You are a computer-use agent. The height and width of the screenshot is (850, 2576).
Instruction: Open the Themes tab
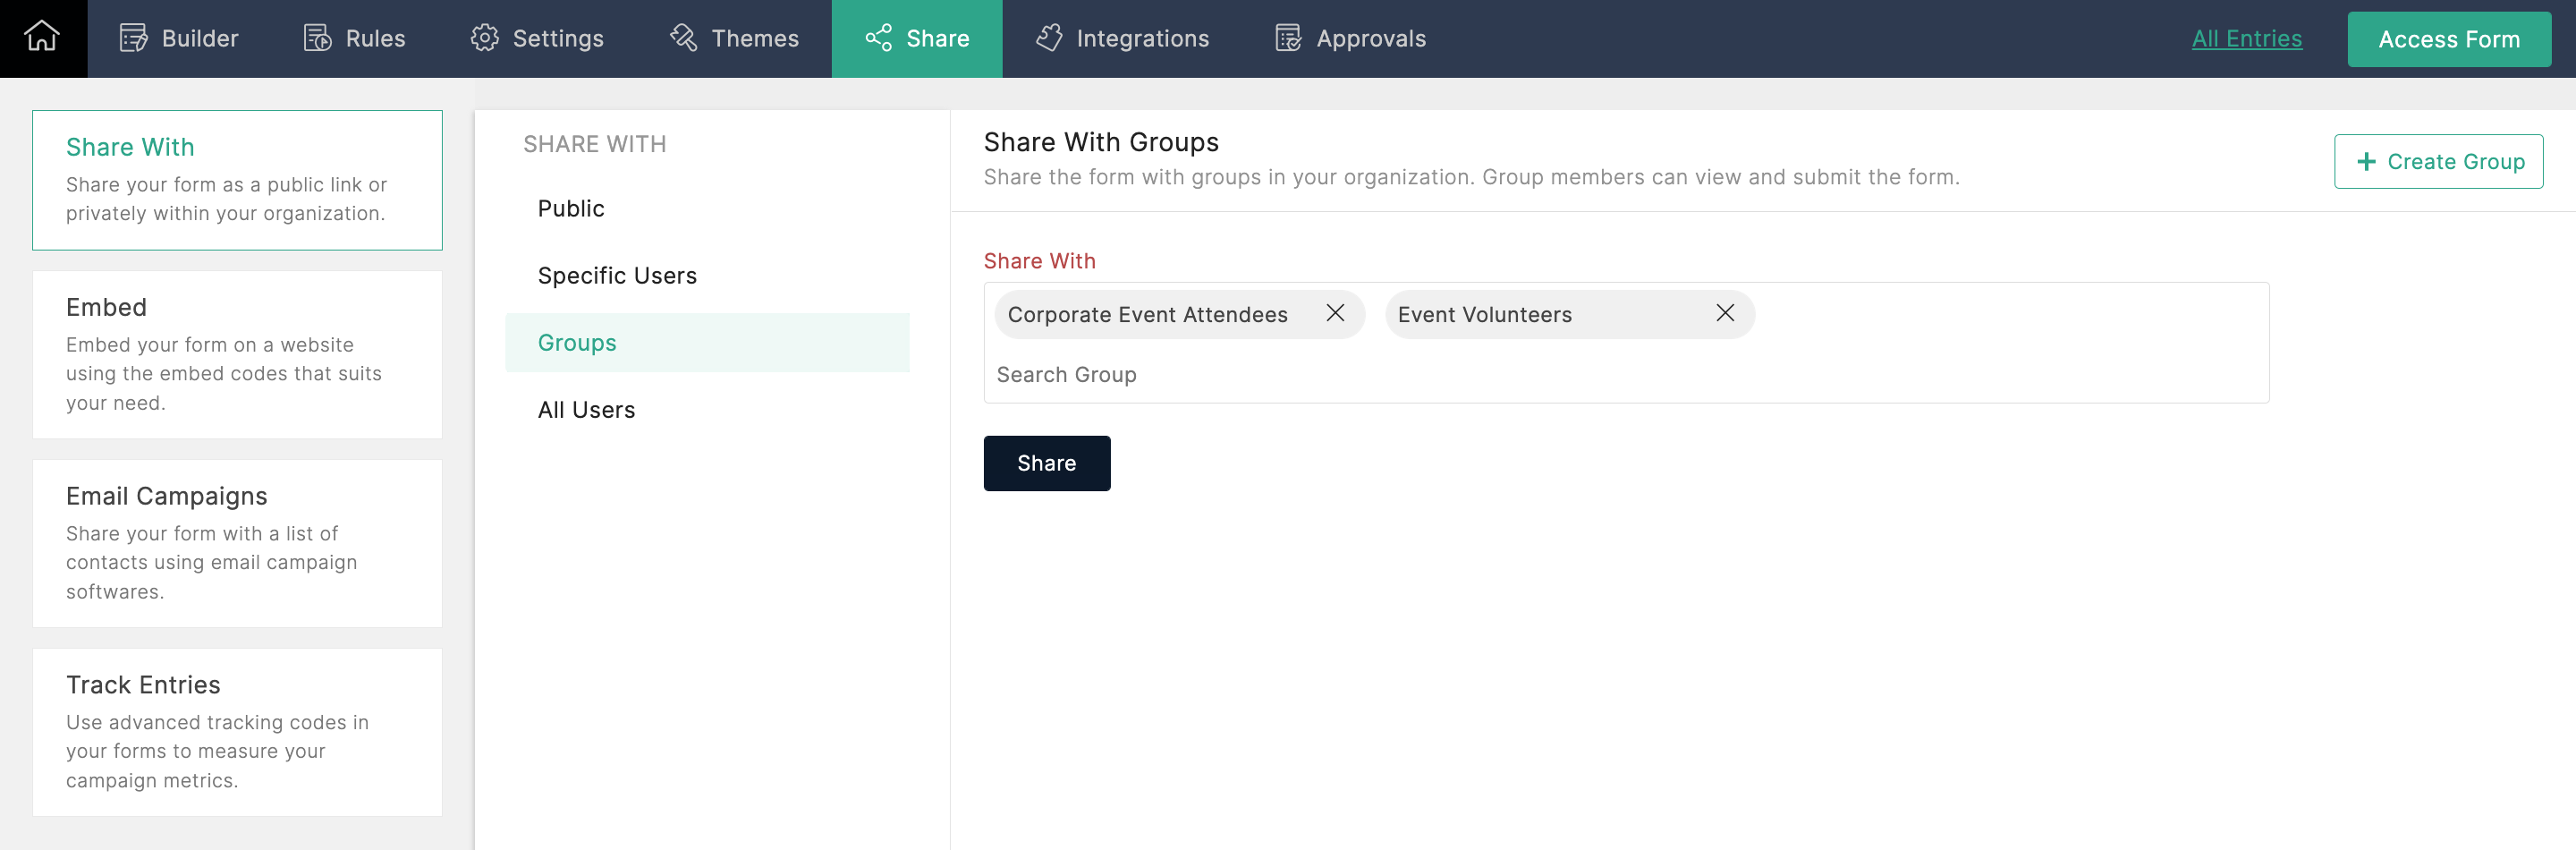point(734,39)
